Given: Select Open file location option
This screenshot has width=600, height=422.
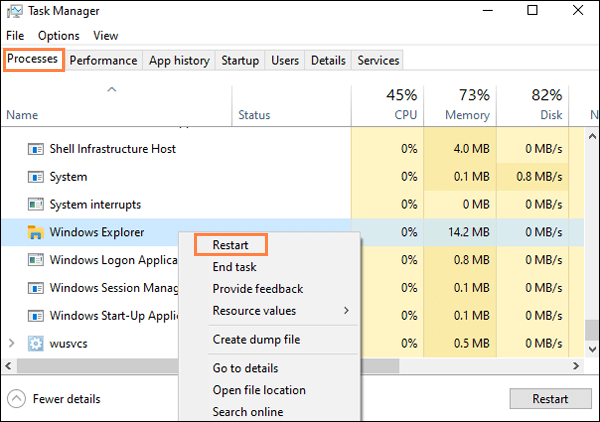Looking at the screenshot, I should coord(259,390).
